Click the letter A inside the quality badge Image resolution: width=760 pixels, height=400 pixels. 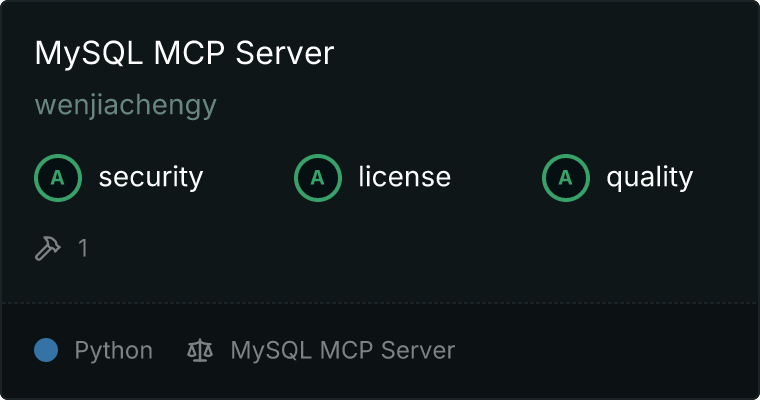pos(566,178)
